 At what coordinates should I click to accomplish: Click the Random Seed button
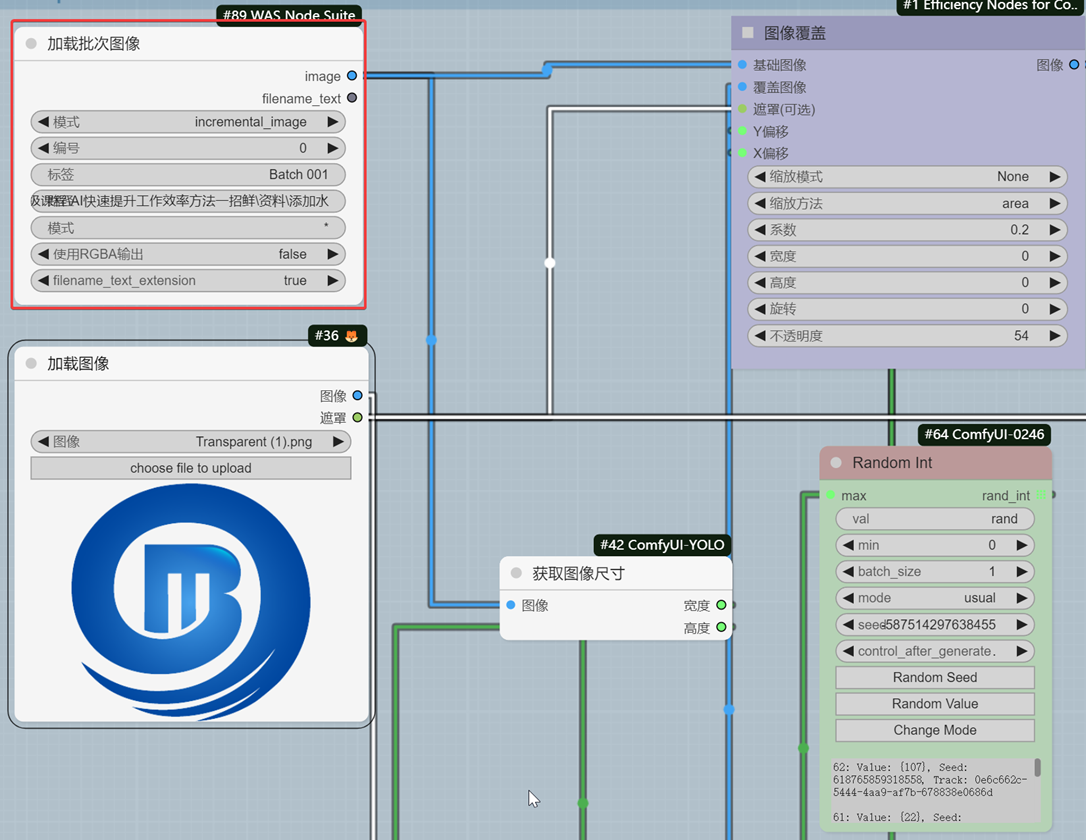pyautogui.click(x=935, y=677)
